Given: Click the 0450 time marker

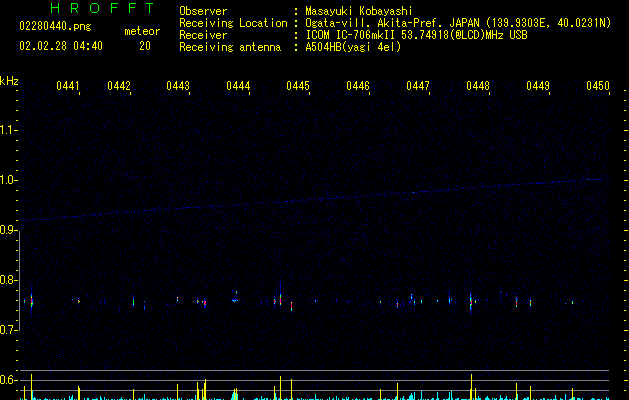Looking at the screenshot, I should pos(598,86).
